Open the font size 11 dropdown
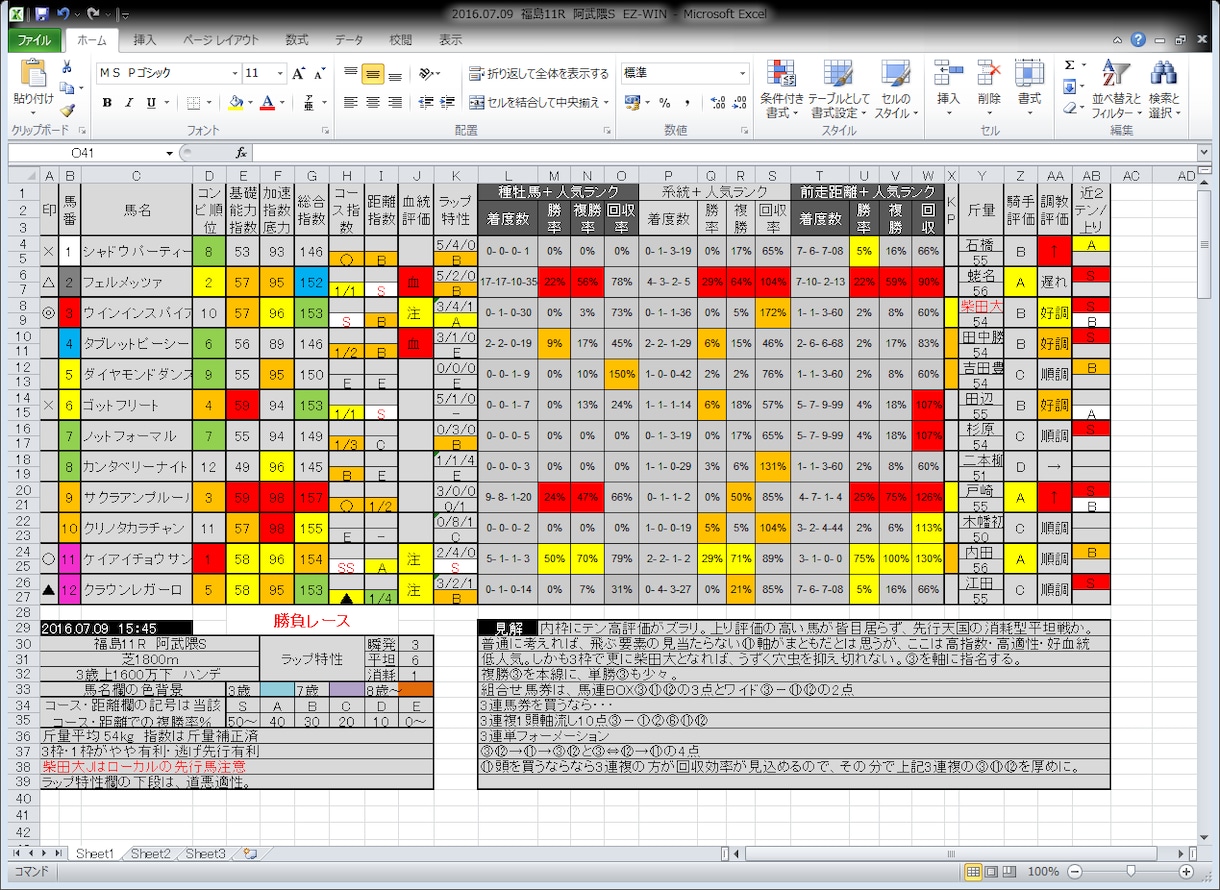This screenshot has width=1220, height=890. pos(279,74)
